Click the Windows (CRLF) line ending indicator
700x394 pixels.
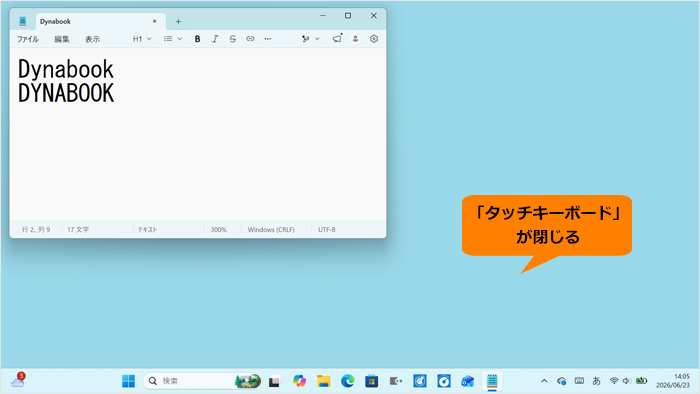coord(271,229)
